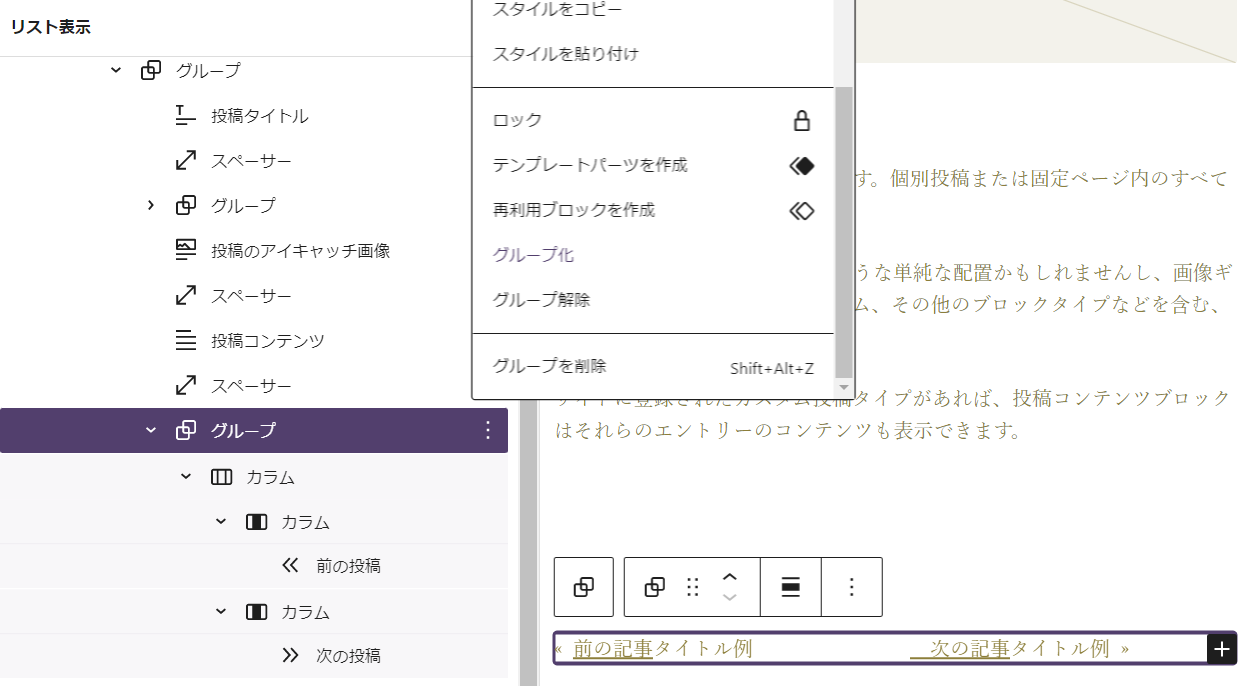Collapse the parent カラム columns item
Viewport: 1247px width, 686px height.
coord(186,477)
